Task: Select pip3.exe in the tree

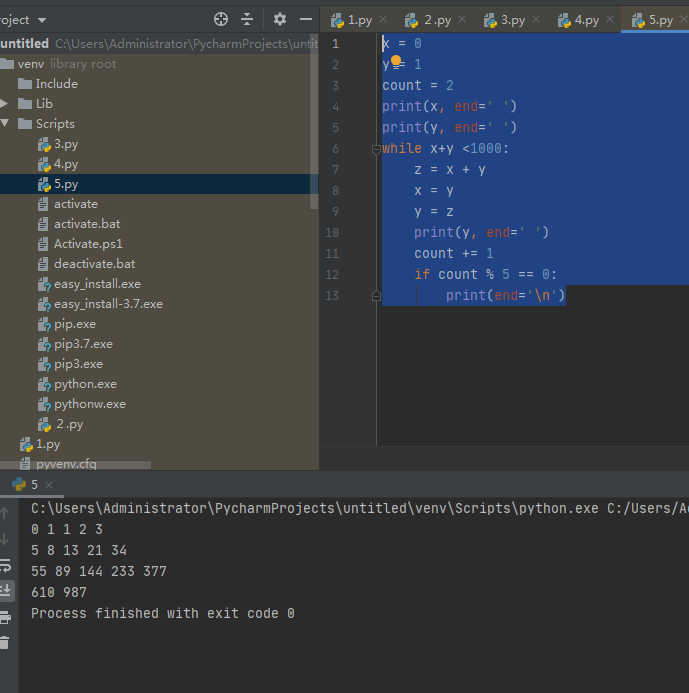Action: [78, 364]
